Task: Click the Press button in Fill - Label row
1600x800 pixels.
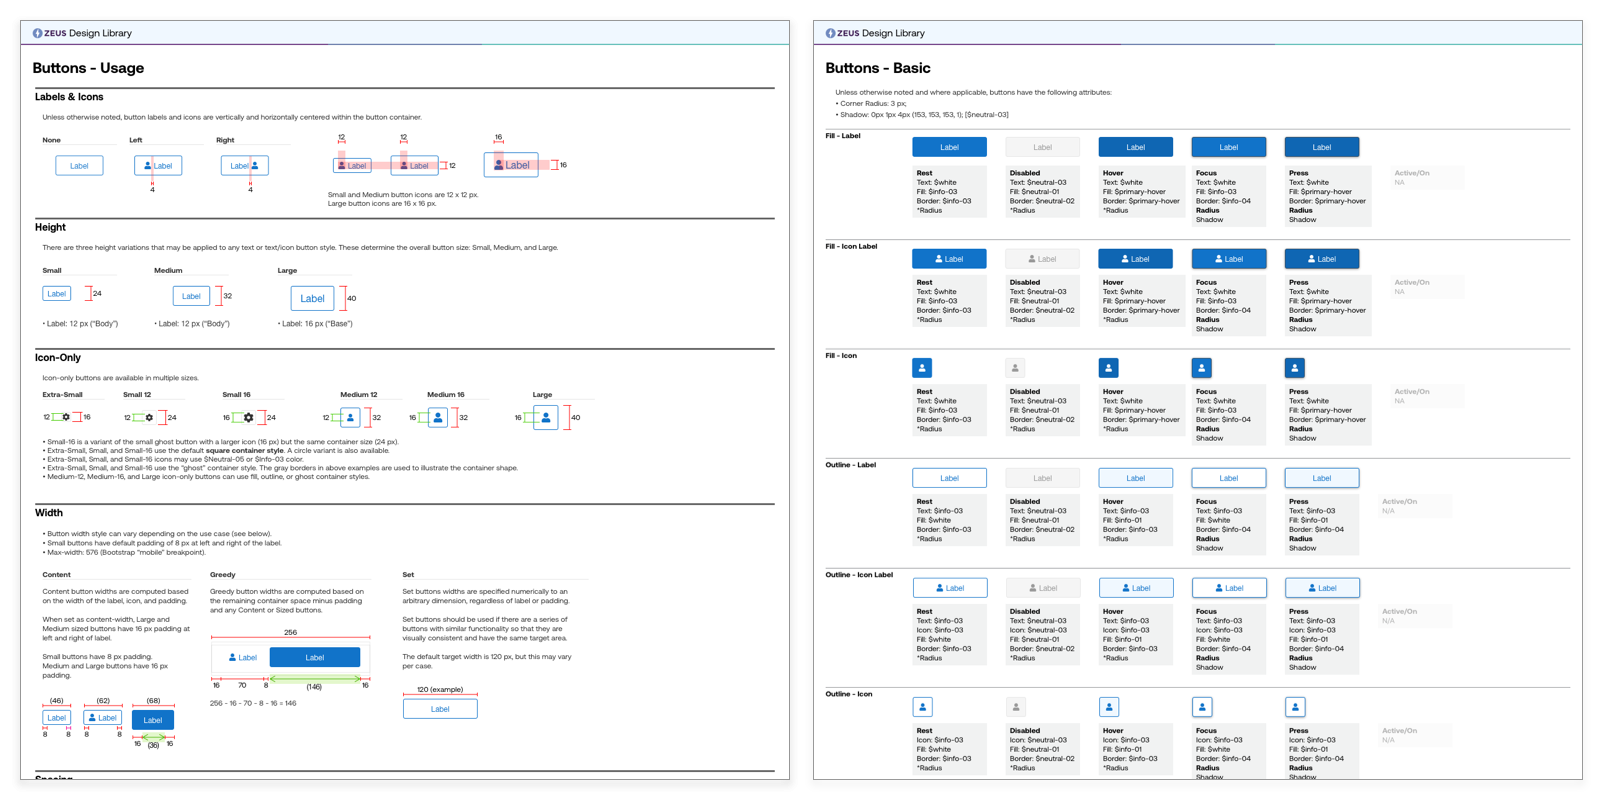Action: [1322, 147]
